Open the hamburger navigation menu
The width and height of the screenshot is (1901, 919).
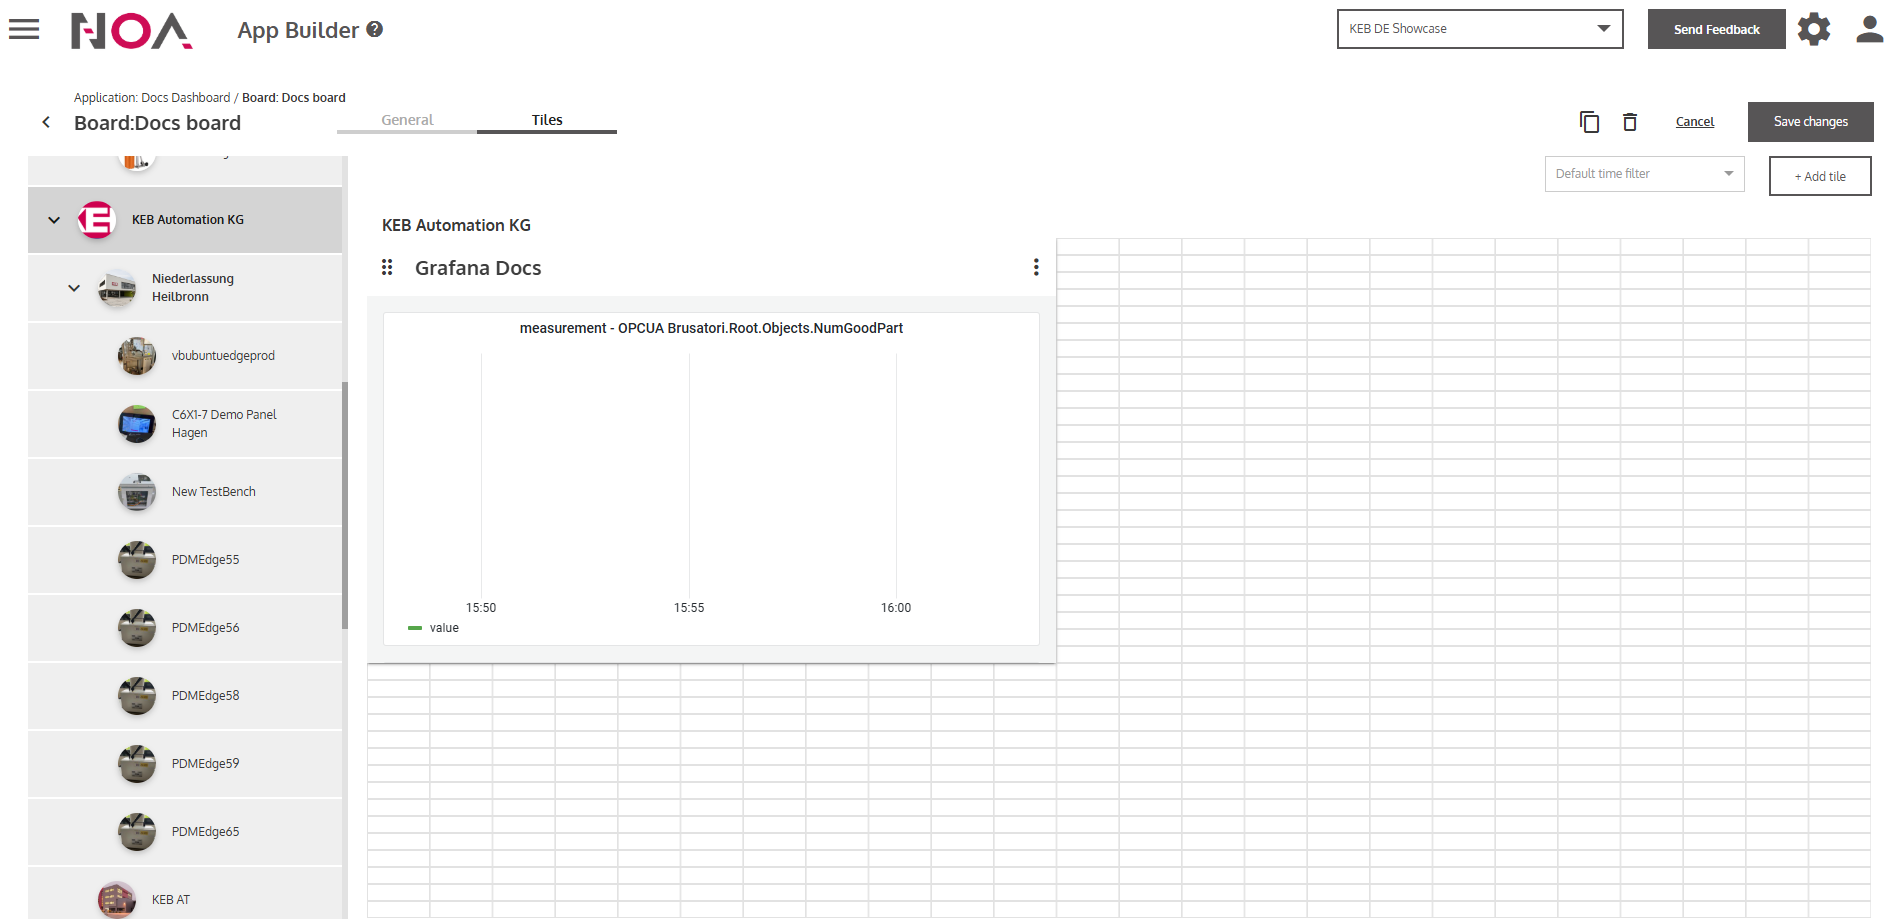(24, 29)
